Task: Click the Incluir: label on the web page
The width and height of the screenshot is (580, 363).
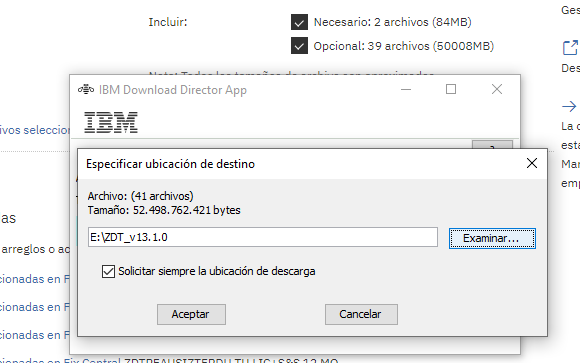Action: coord(168,22)
